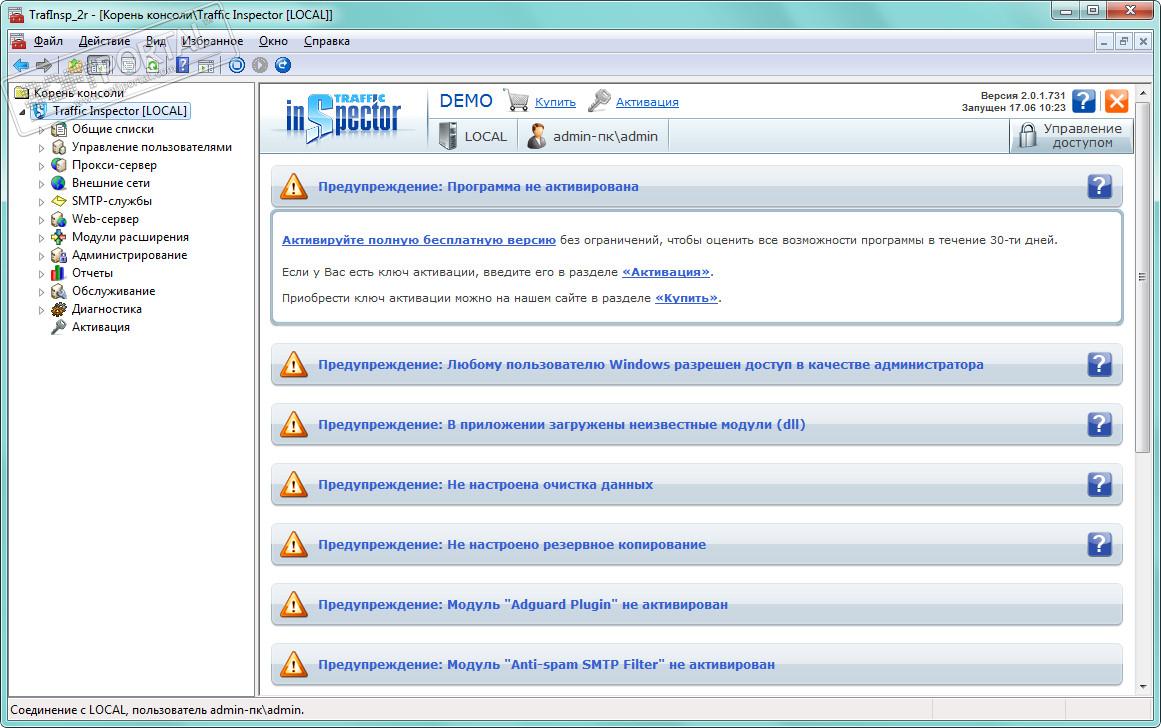Click the shopping cart icon next to Купить
Viewport: 1161px width, 728px height.
tap(516, 100)
